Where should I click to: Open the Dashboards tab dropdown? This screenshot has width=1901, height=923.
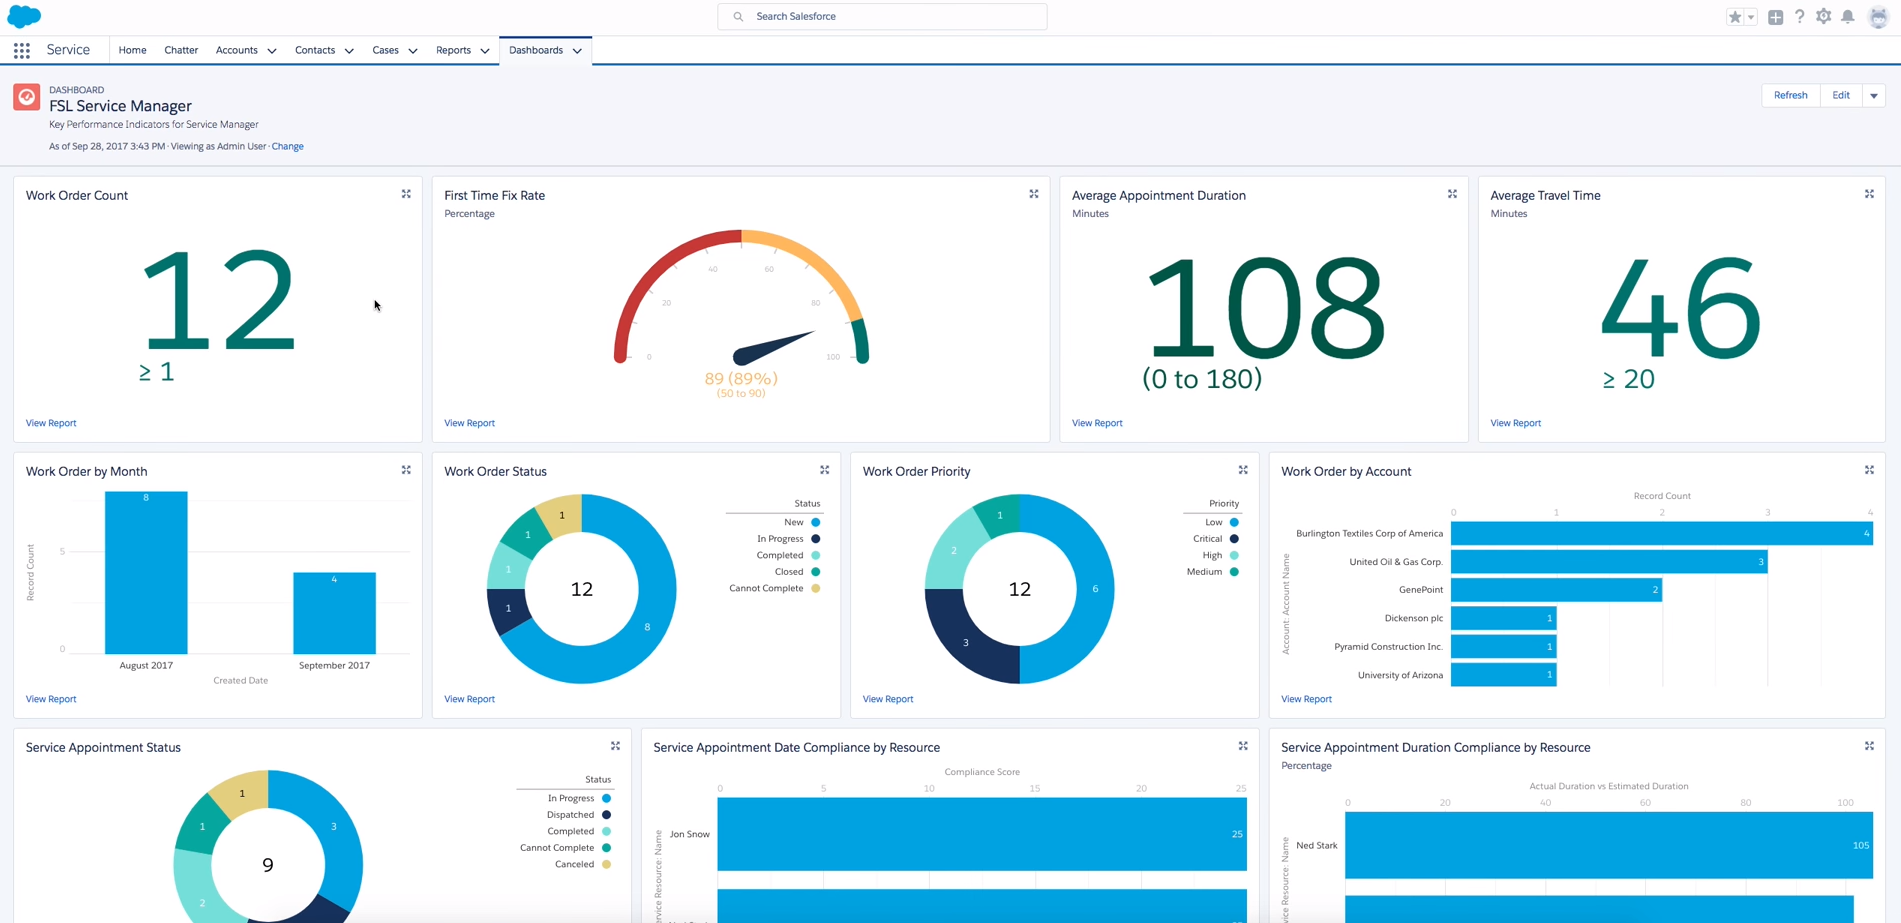point(577,50)
